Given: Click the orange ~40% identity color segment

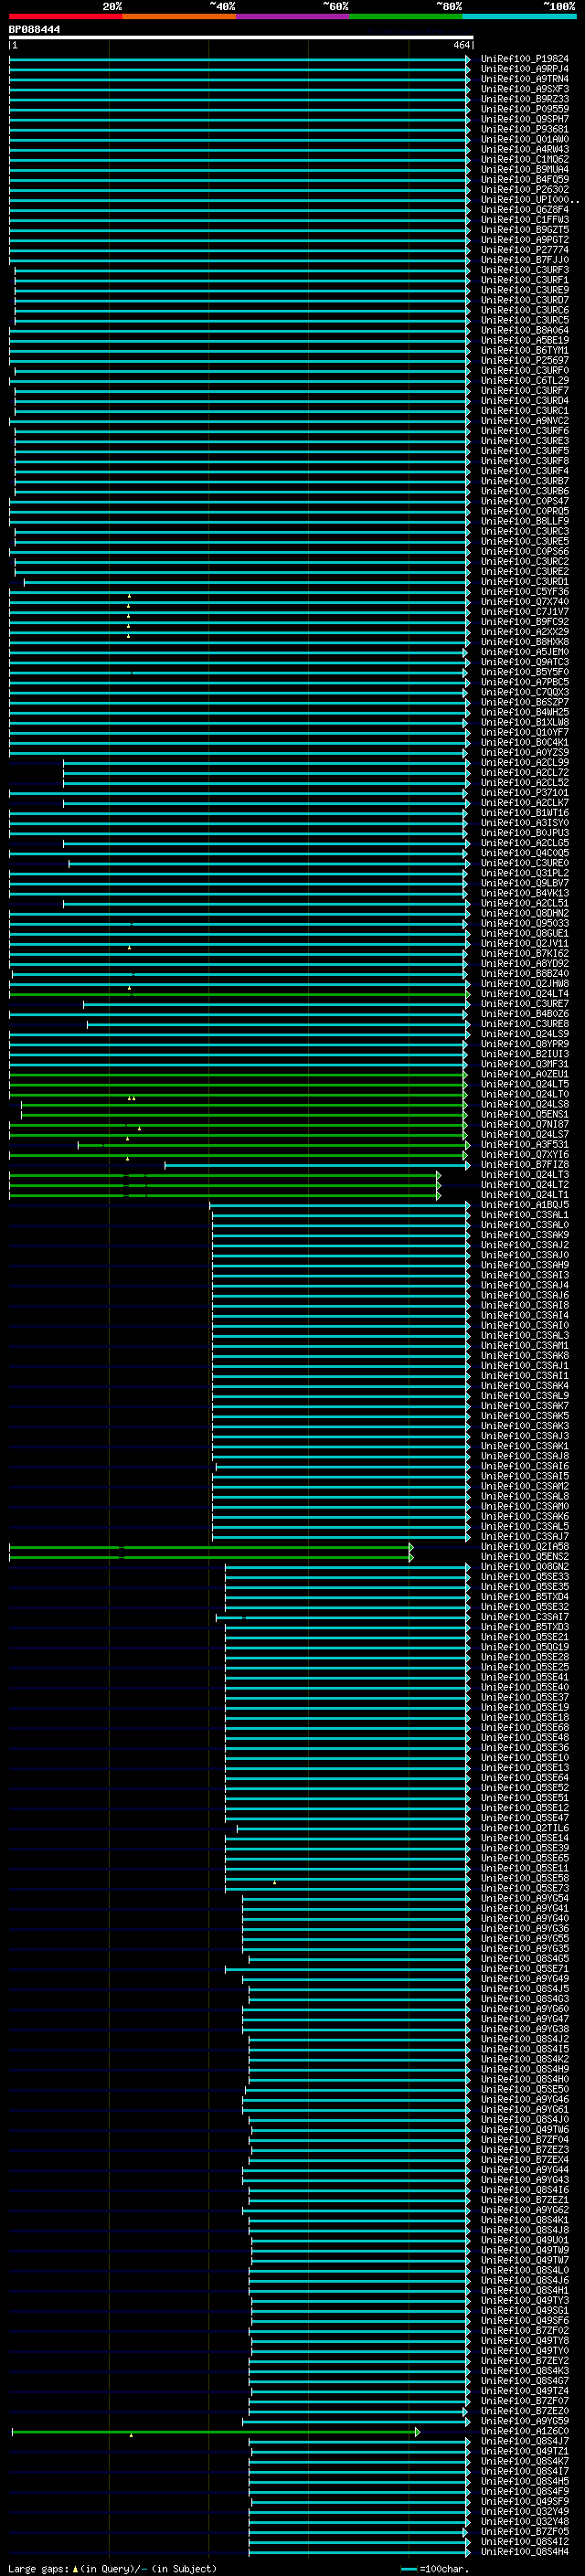Looking at the screenshot, I should (179, 16).
